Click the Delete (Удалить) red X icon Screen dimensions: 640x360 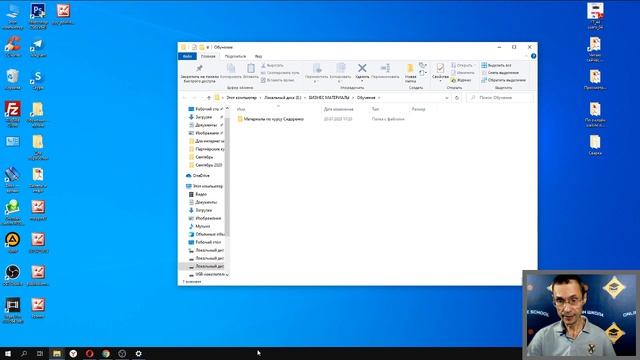(x=362, y=68)
